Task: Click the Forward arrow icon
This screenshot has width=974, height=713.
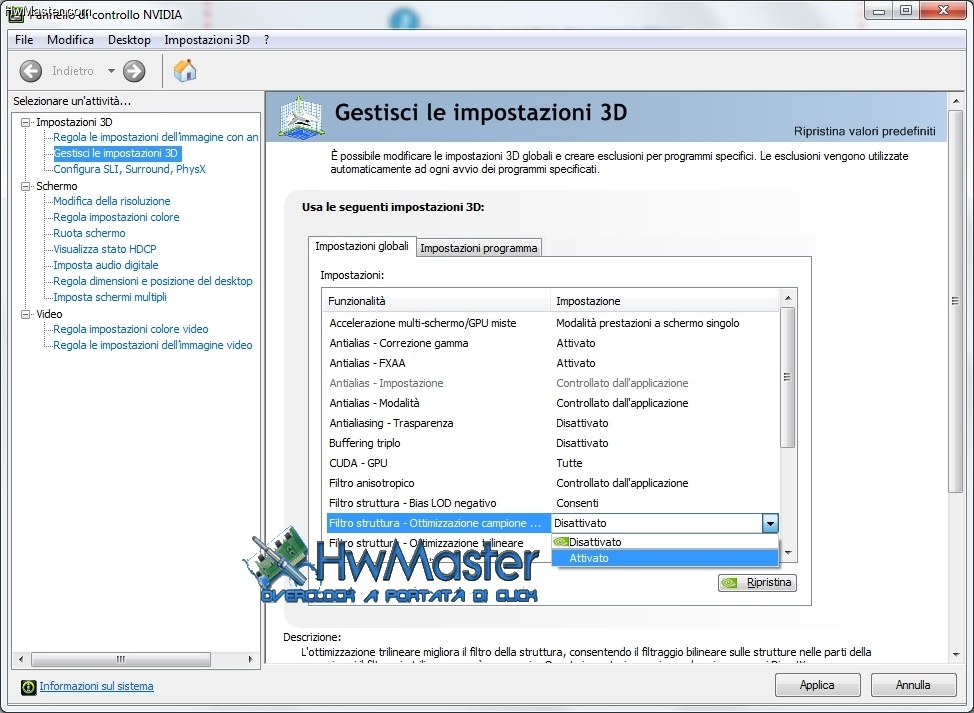Action: (x=134, y=71)
